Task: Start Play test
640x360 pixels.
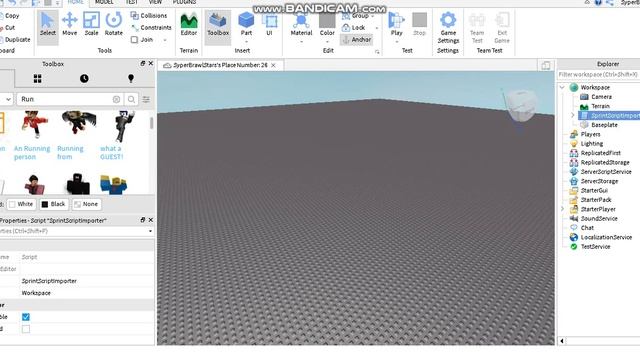Action: tap(396, 25)
